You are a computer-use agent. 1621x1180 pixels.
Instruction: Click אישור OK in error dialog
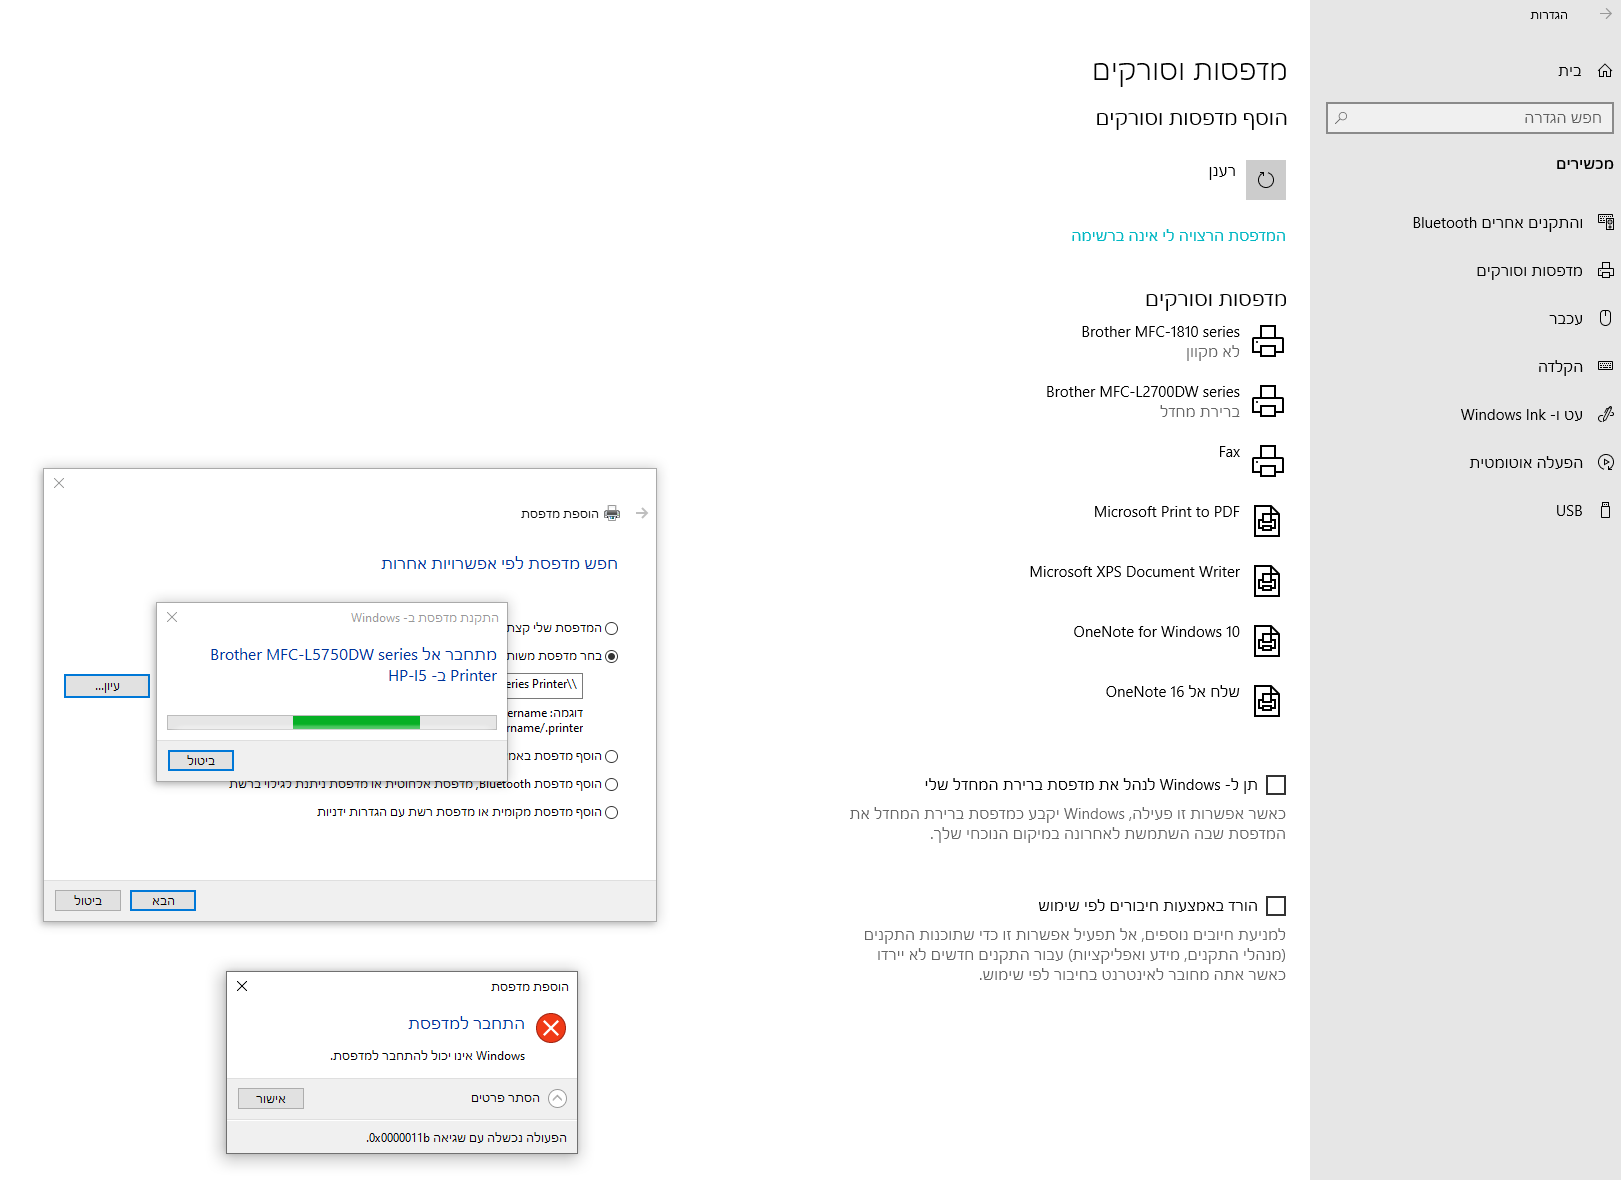[x=271, y=1099]
